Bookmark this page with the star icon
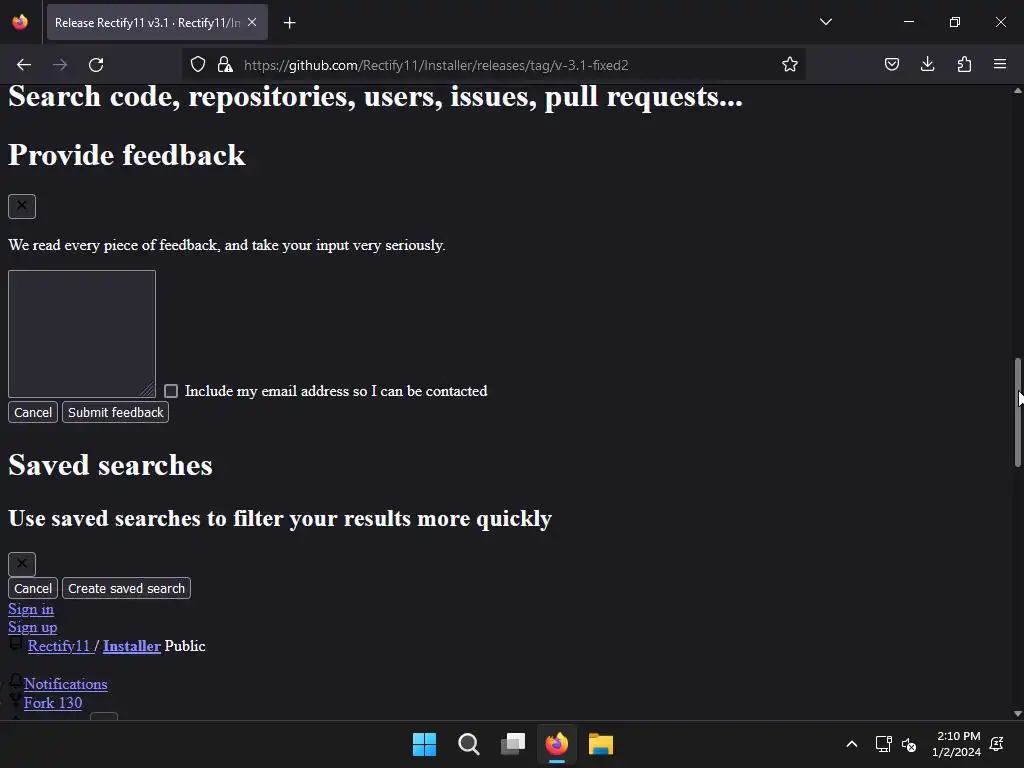The width and height of the screenshot is (1024, 768). tap(790, 65)
